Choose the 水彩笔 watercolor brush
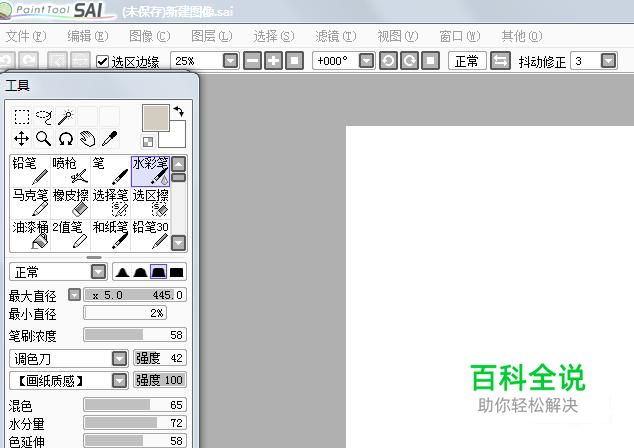The image size is (634, 448). (x=150, y=171)
